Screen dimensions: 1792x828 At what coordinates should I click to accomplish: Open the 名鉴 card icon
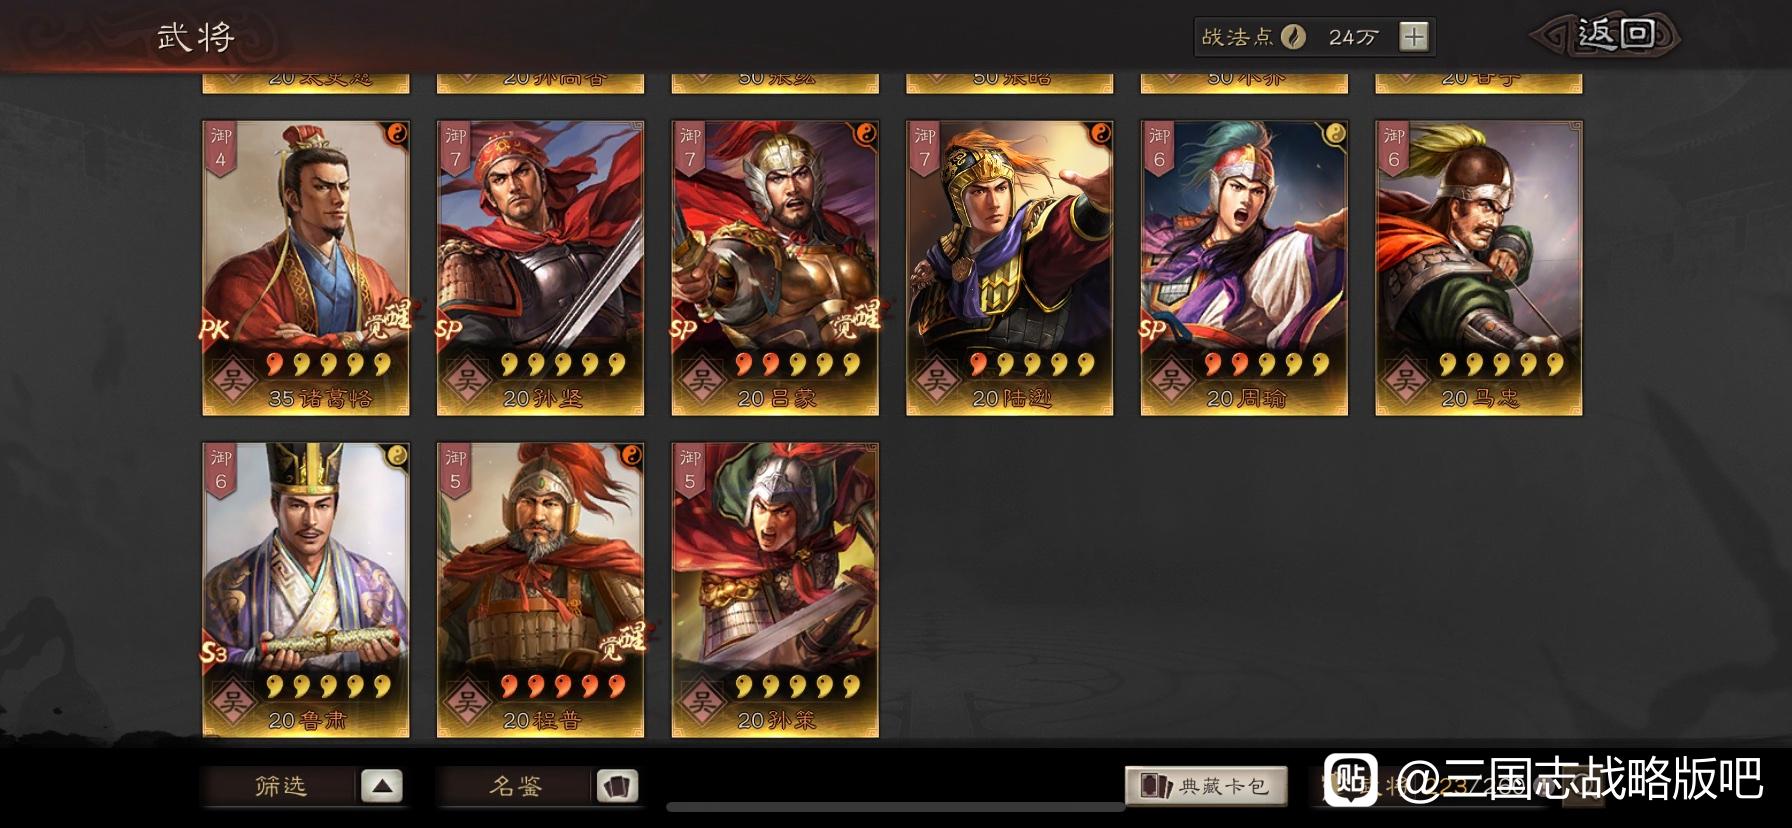[x=616, y=786]
